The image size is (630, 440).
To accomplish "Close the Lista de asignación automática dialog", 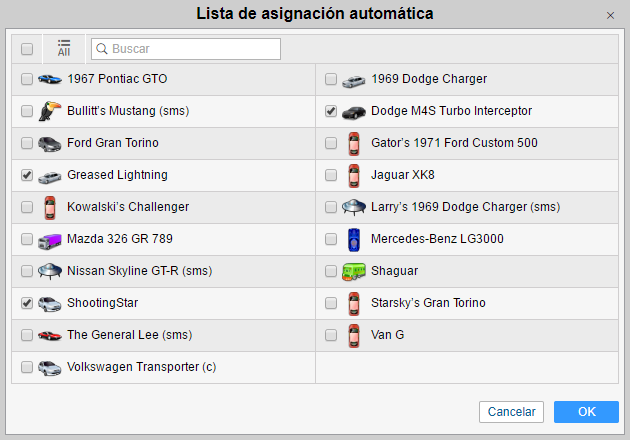I will (610, 15).
